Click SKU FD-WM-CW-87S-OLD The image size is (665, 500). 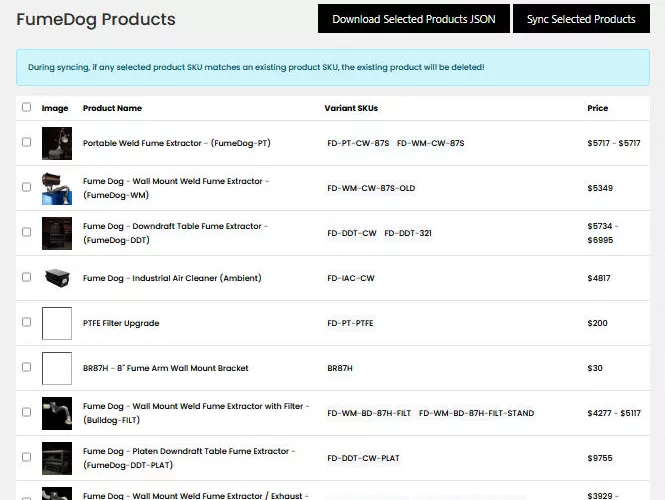(x=371, y=188)
